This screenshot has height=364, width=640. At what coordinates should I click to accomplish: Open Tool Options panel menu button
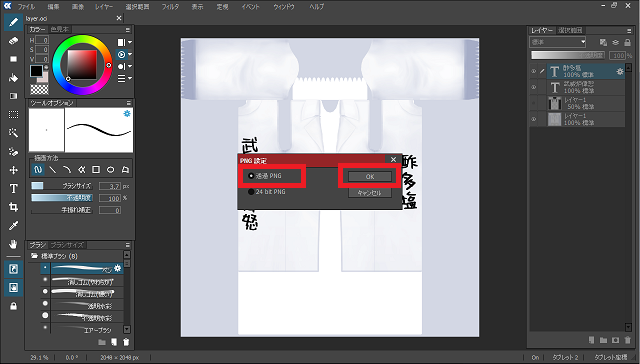[x=128, y=103]
